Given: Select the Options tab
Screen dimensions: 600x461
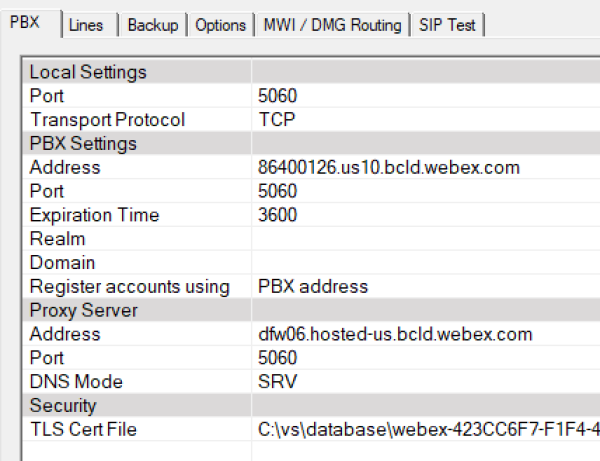Looking at the screenshot, I should [220, 25].
